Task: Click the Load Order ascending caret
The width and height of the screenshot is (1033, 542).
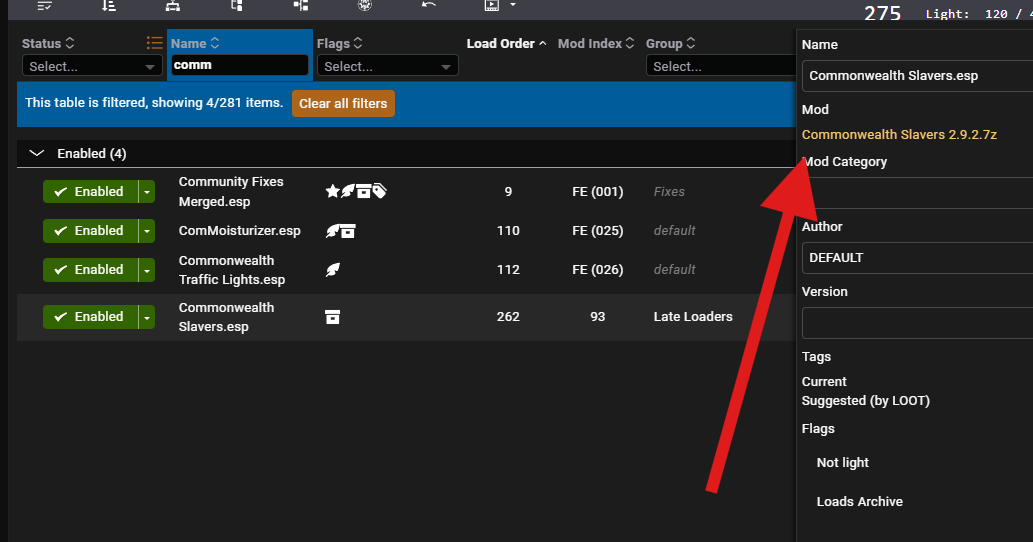Action: click(x=542, y=43)
